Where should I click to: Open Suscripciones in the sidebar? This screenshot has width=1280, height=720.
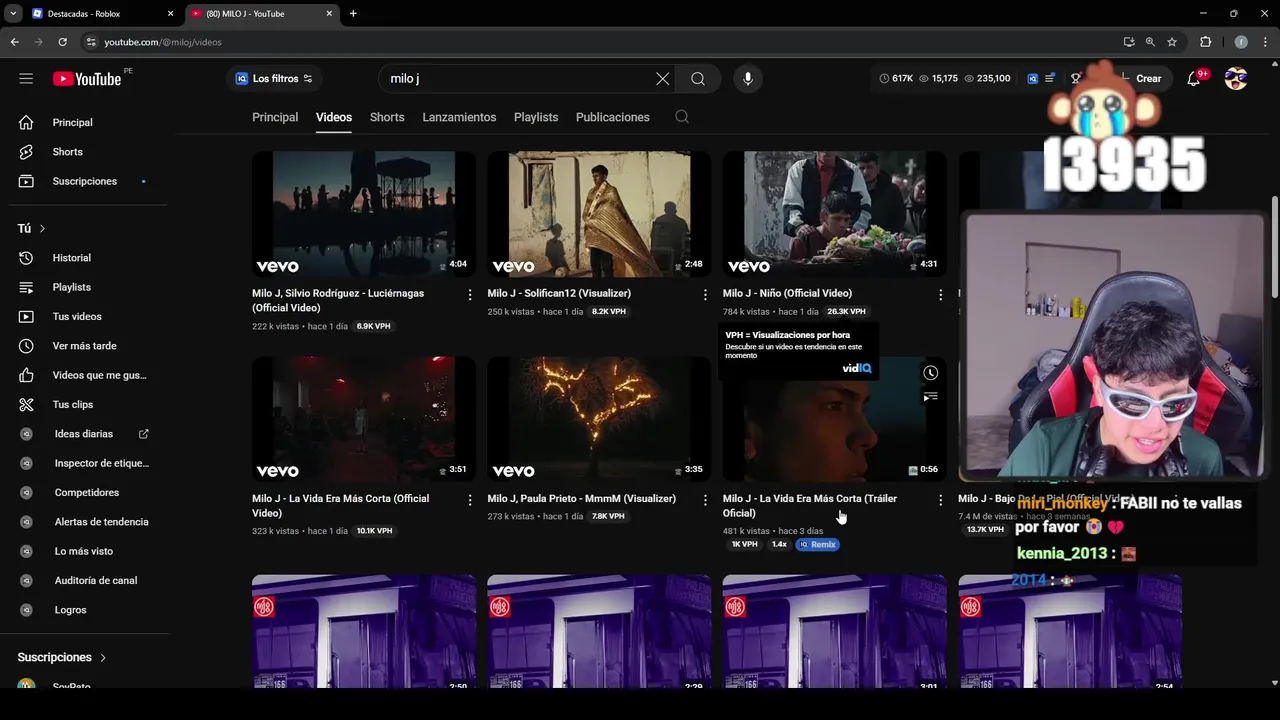pos(84,181)
